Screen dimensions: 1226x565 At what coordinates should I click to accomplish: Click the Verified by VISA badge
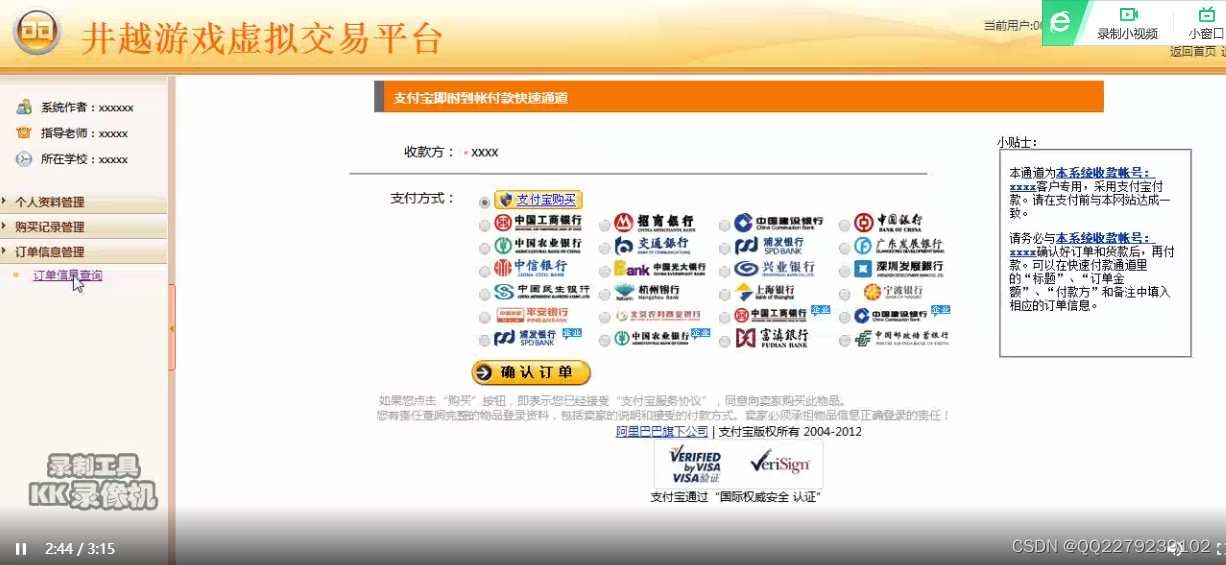695,465
